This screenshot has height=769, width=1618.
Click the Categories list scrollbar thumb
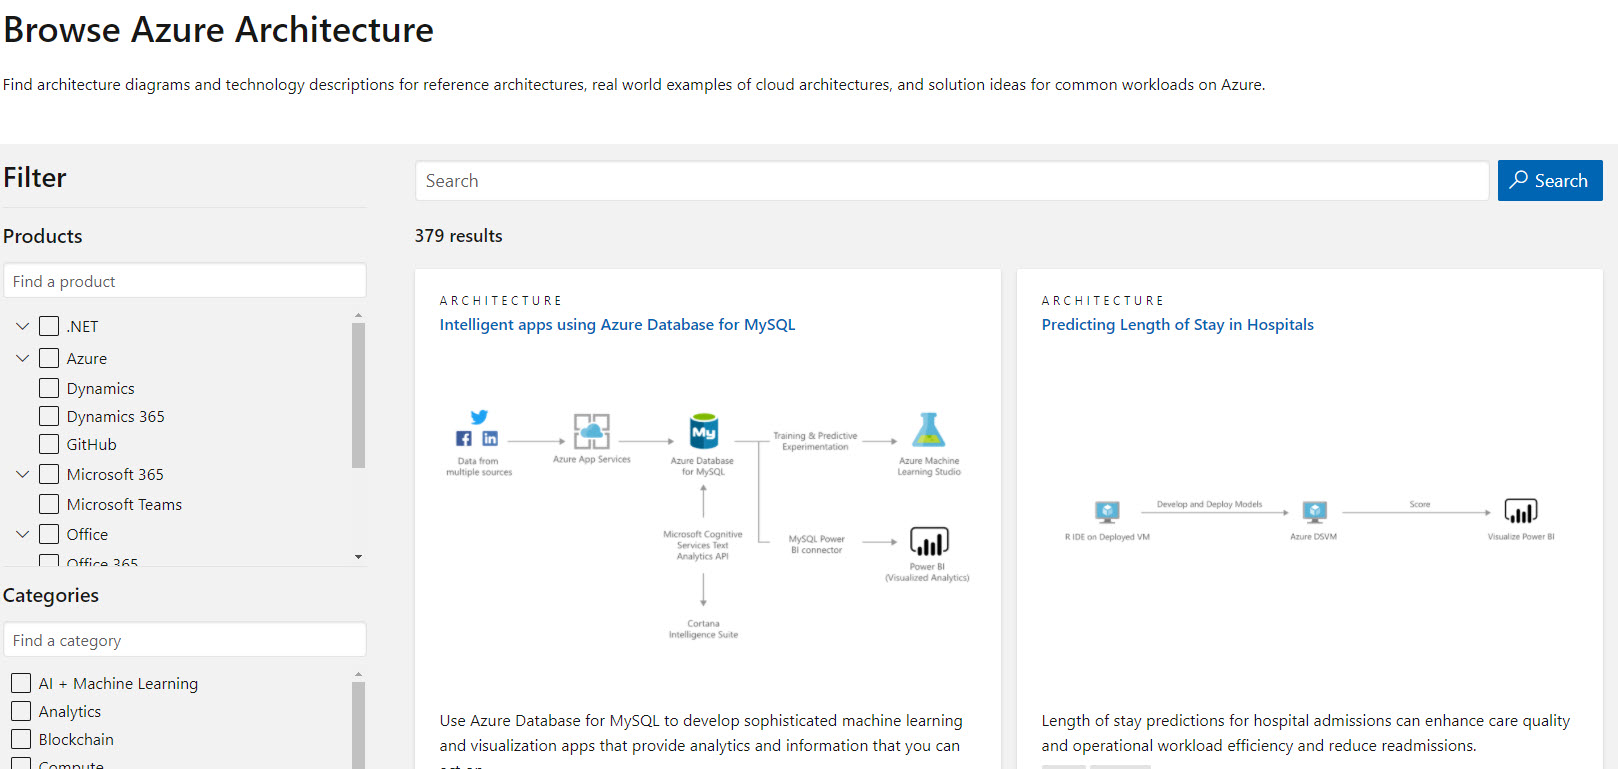click(x=358, y=725)
